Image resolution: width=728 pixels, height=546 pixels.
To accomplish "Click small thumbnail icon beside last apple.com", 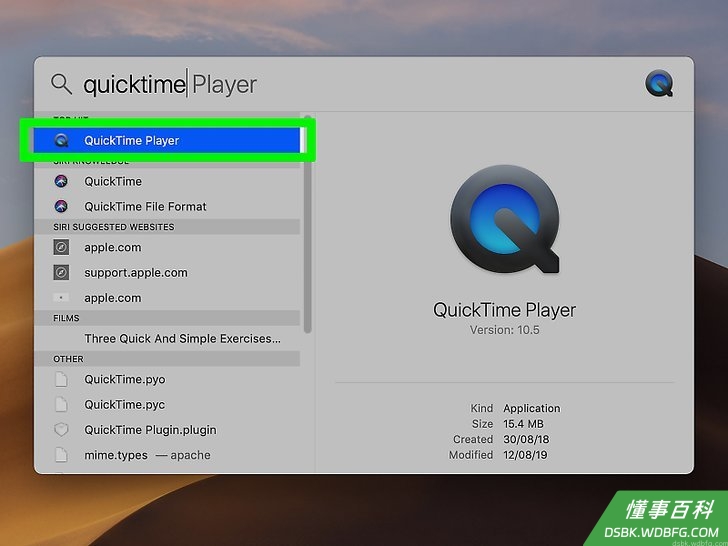I will point(61,298).
